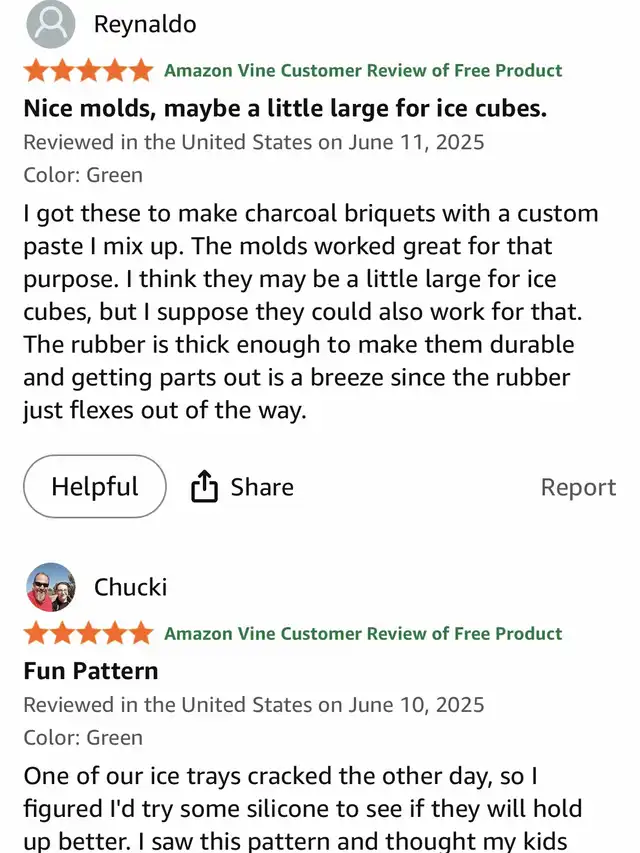The image size is (640, 853).
Task: Click the five-star rating on Reynaldo's review
Action: coord(88,70)
